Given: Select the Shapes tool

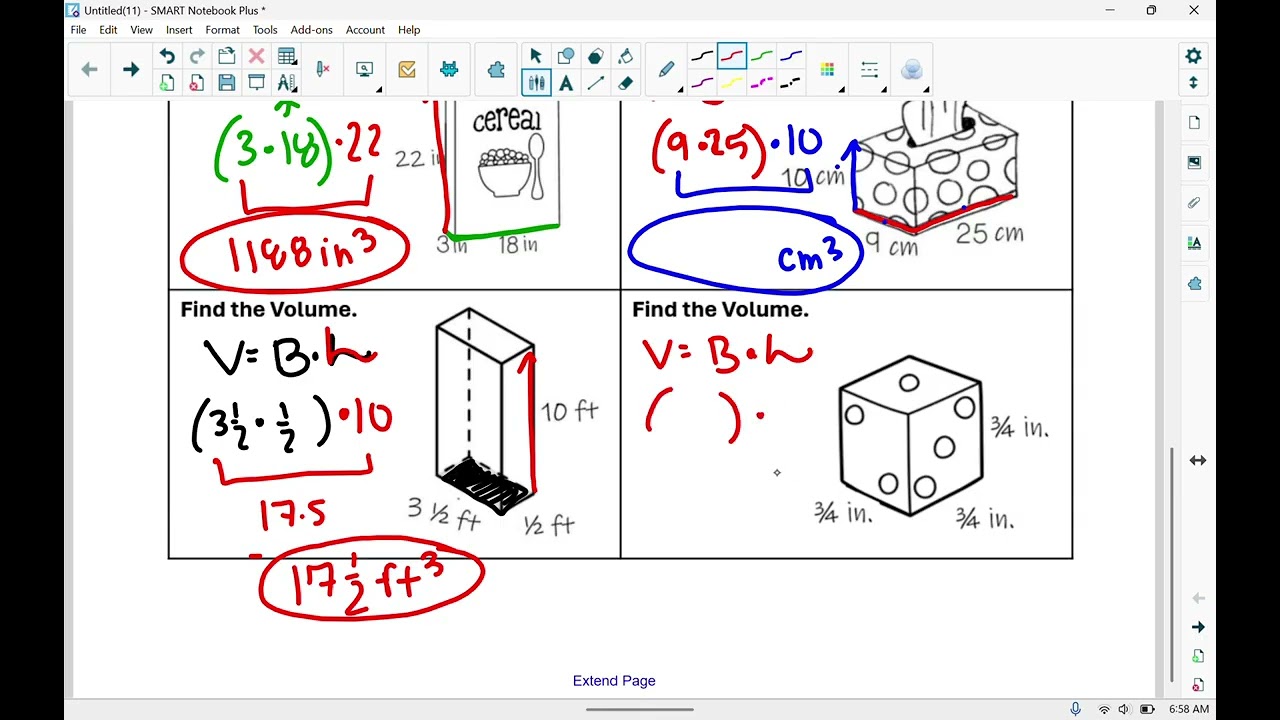Looking at the screenshot, I should click(x=566, y=56).
